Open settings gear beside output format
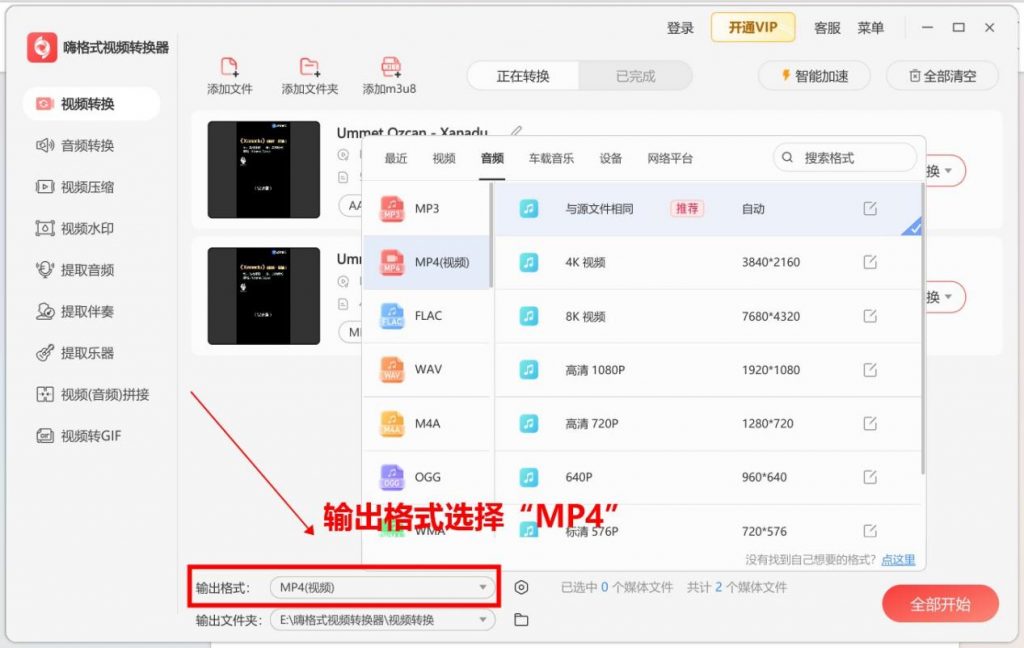Image resolution: width=1024 pixels, height=648 pixels. 521,588
